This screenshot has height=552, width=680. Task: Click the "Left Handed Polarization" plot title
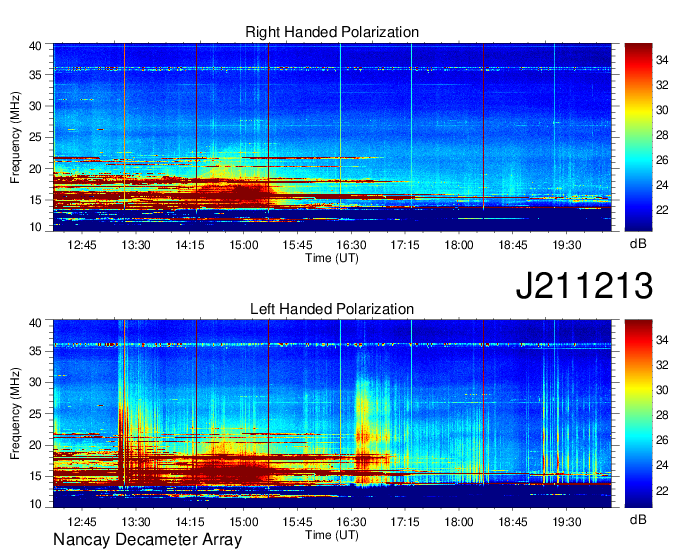[332, 309]
